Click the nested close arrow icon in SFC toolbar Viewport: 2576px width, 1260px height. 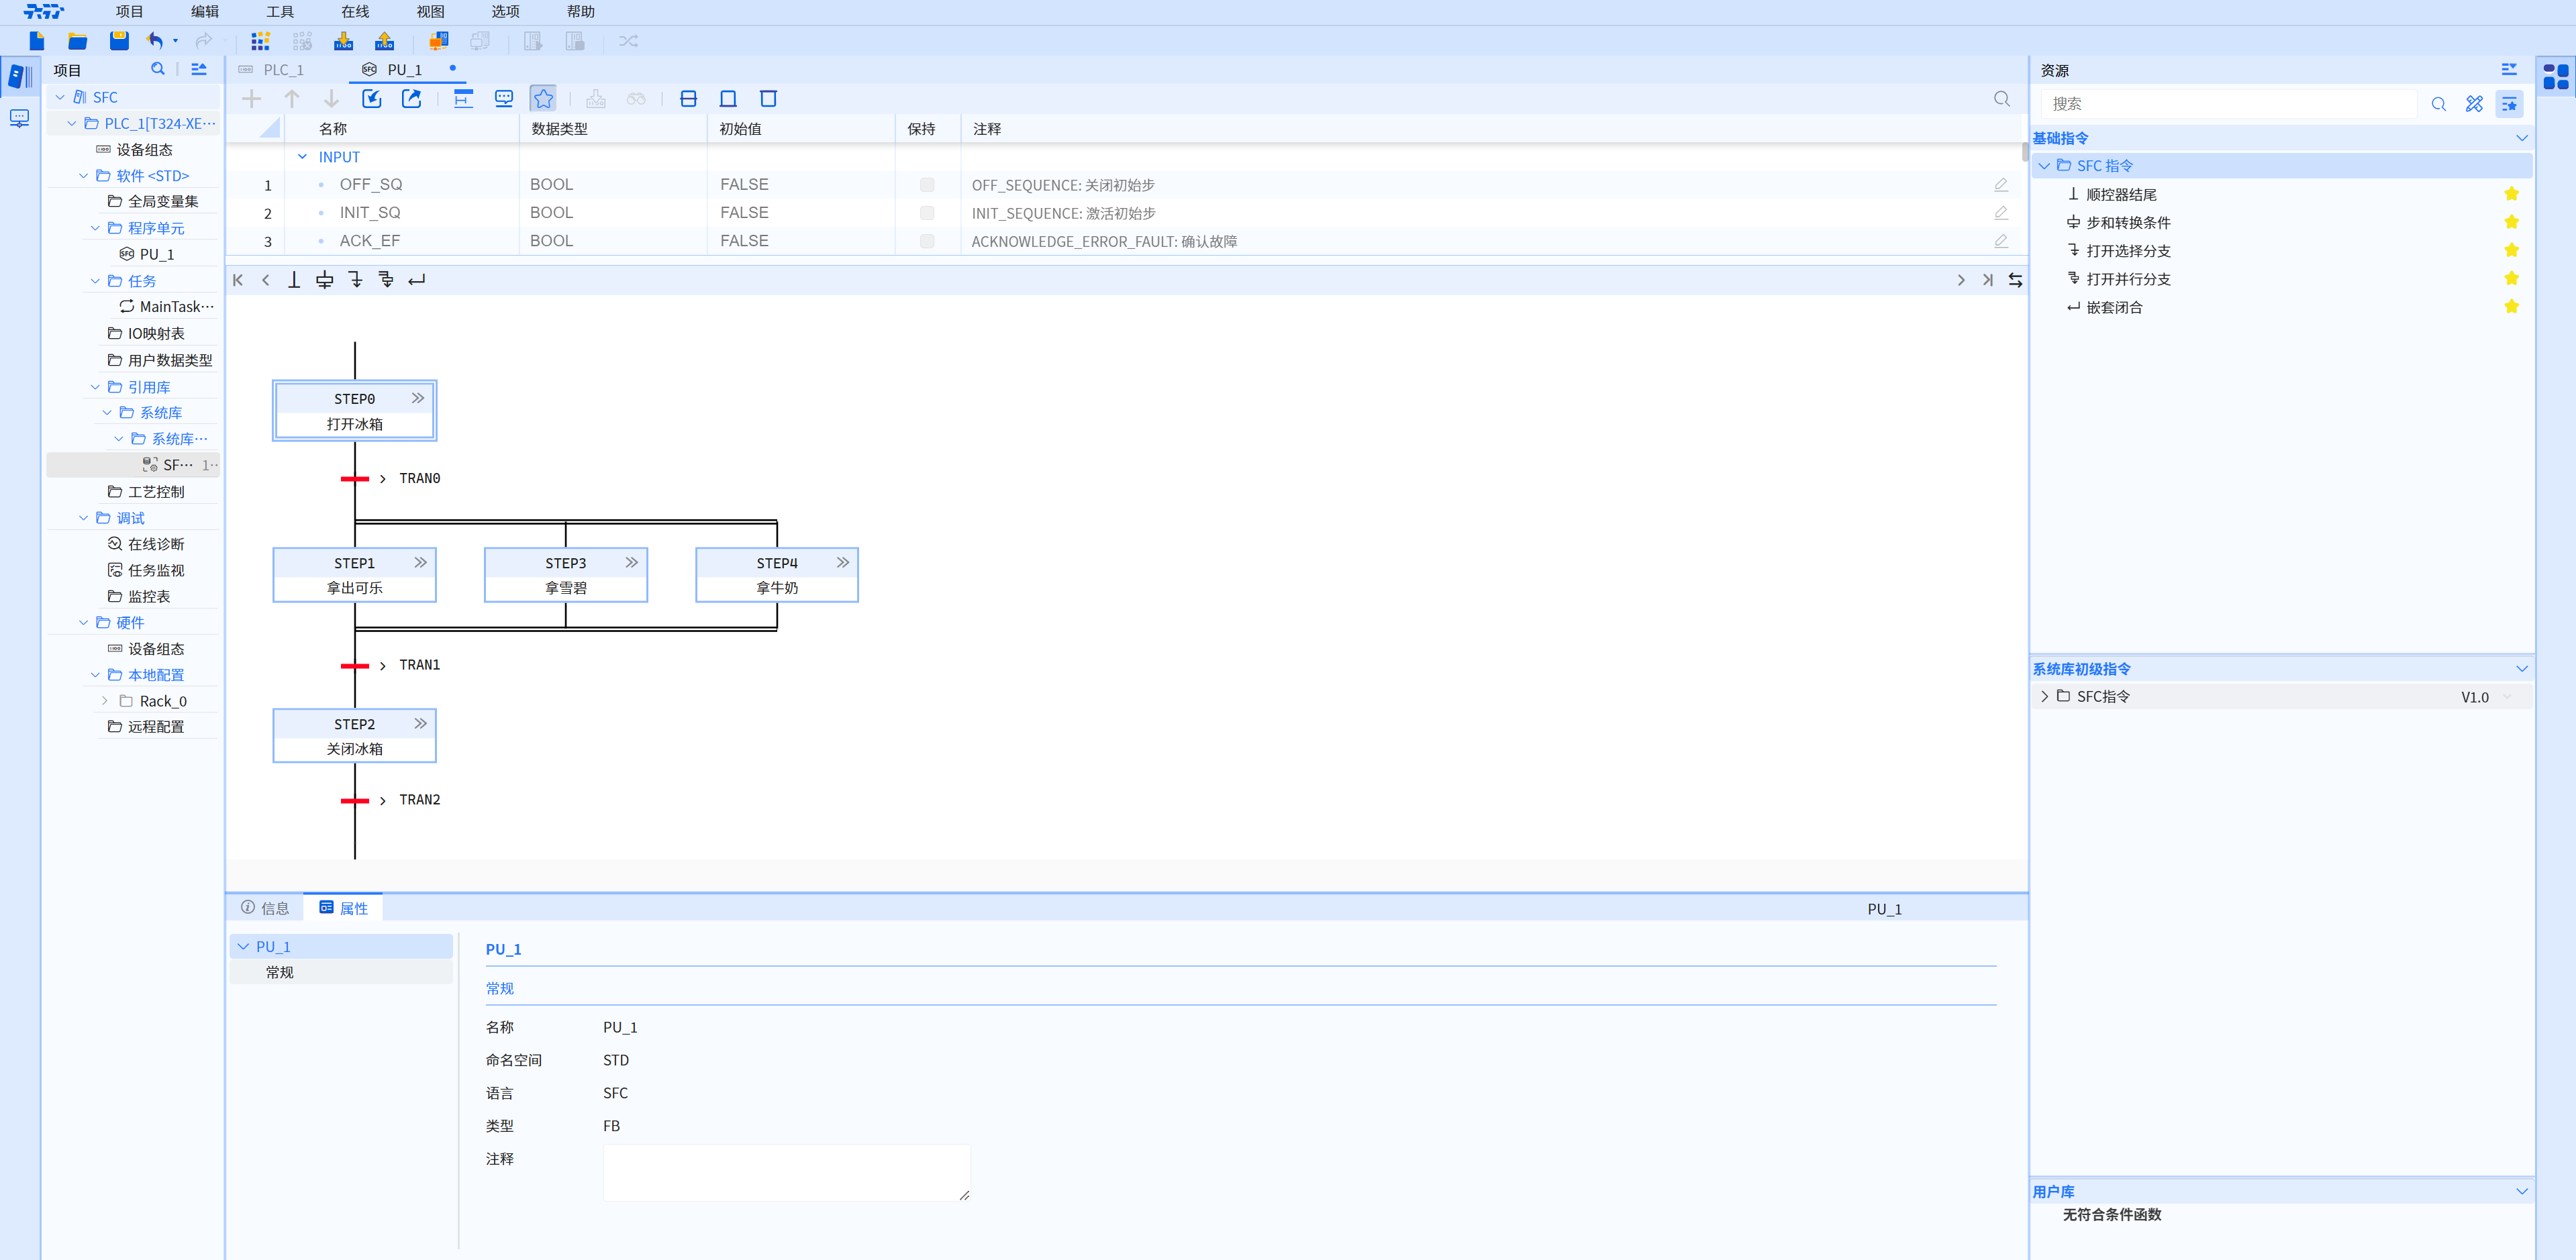pos(417,280)
